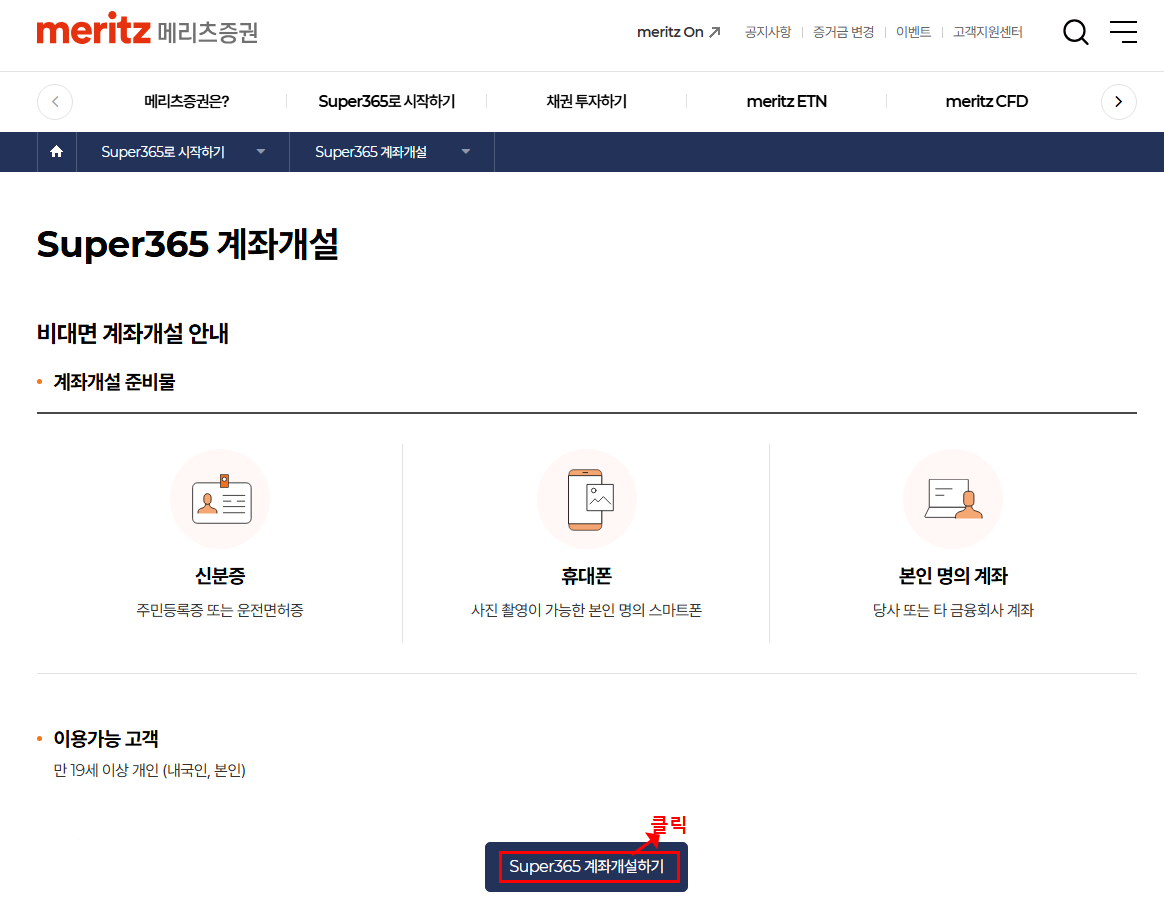Click the 계좌개설 준비물 heading
Viewport: 1164px width, 901px height.
pyautogui.click(x=114, y=381)
